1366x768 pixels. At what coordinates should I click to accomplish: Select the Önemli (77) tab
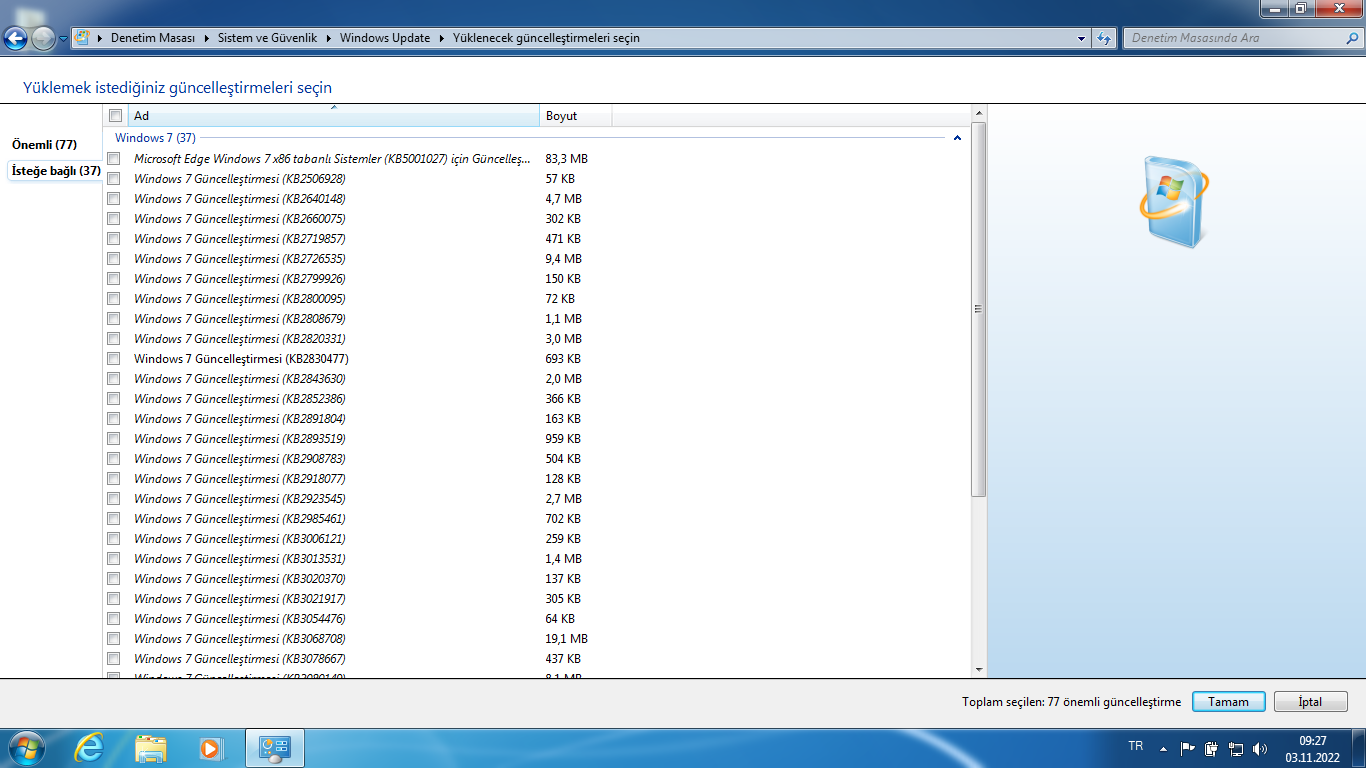coord(44,145)
